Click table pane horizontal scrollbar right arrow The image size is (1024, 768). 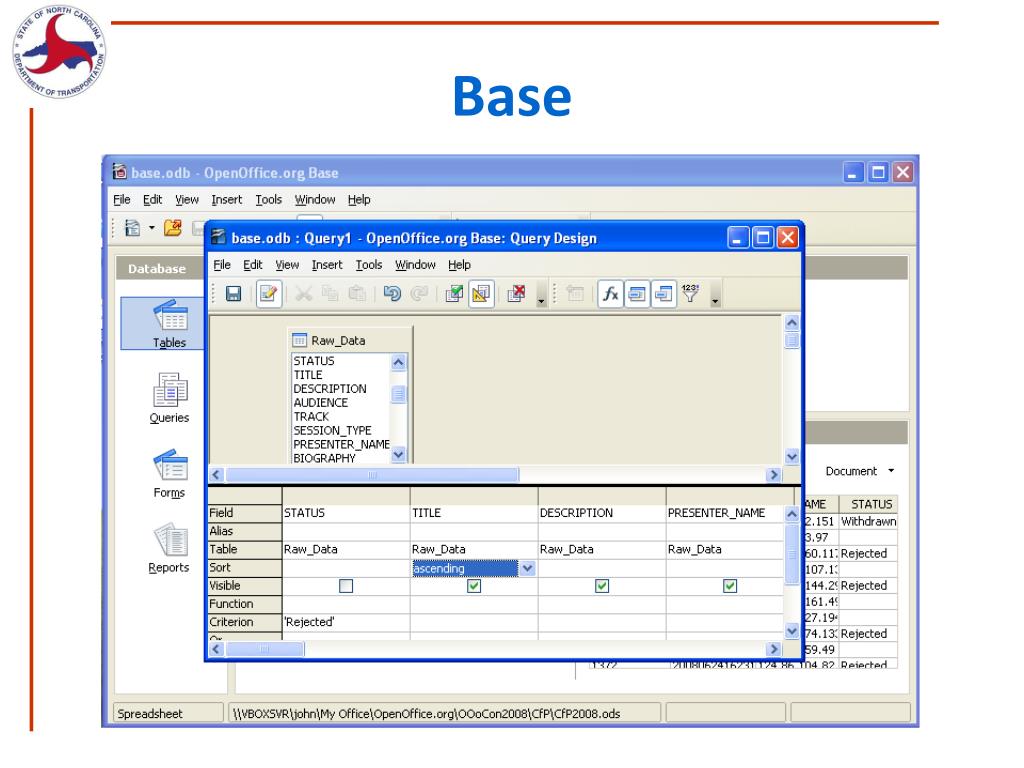774,475
